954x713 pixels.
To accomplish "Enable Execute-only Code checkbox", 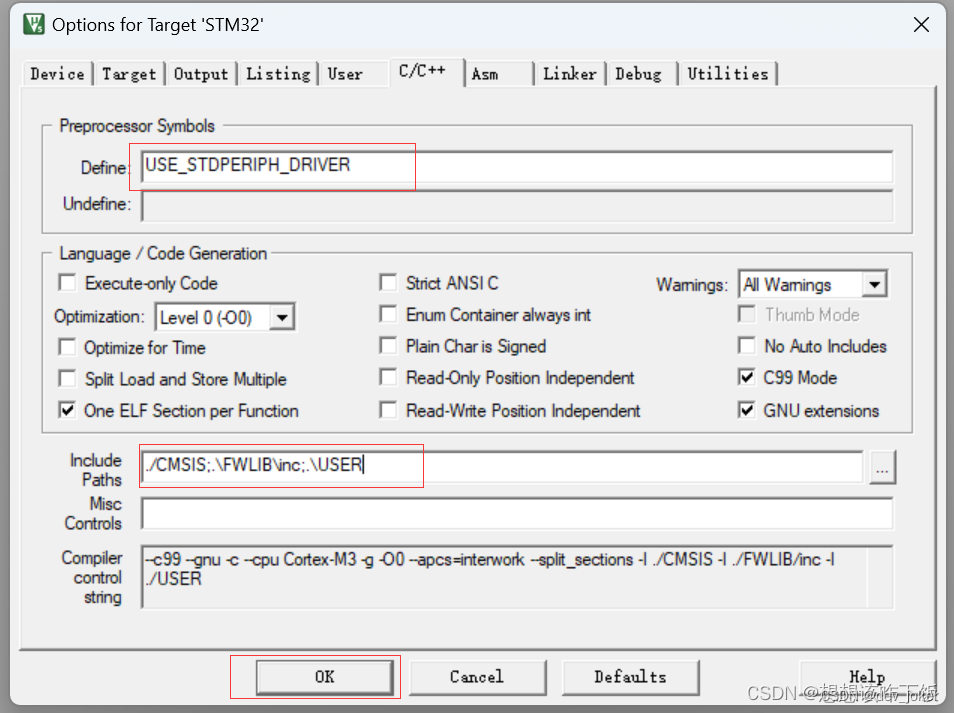I will click(x=67, y=282).
